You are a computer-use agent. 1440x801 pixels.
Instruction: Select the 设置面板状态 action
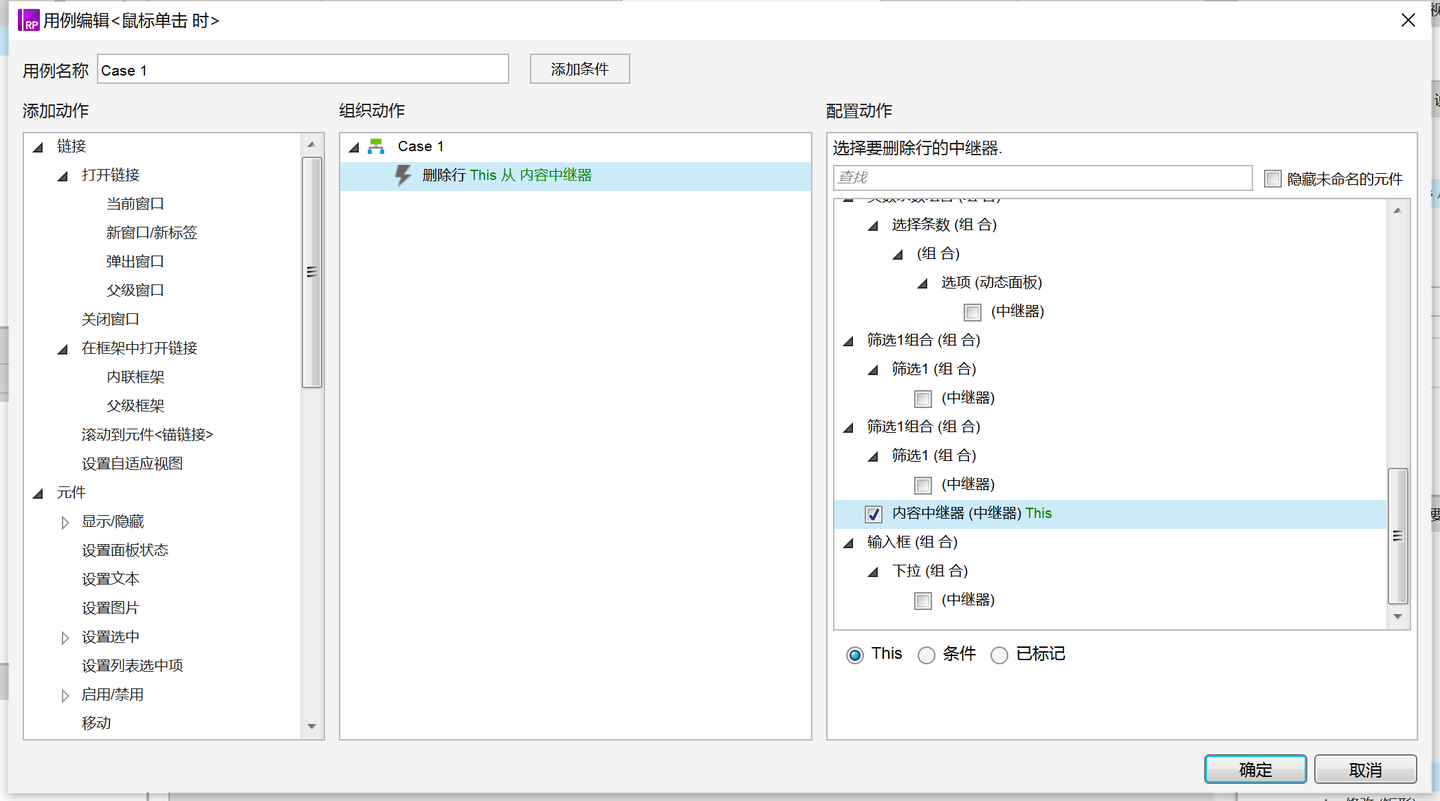pyautogui.click(x=125, y=551)
